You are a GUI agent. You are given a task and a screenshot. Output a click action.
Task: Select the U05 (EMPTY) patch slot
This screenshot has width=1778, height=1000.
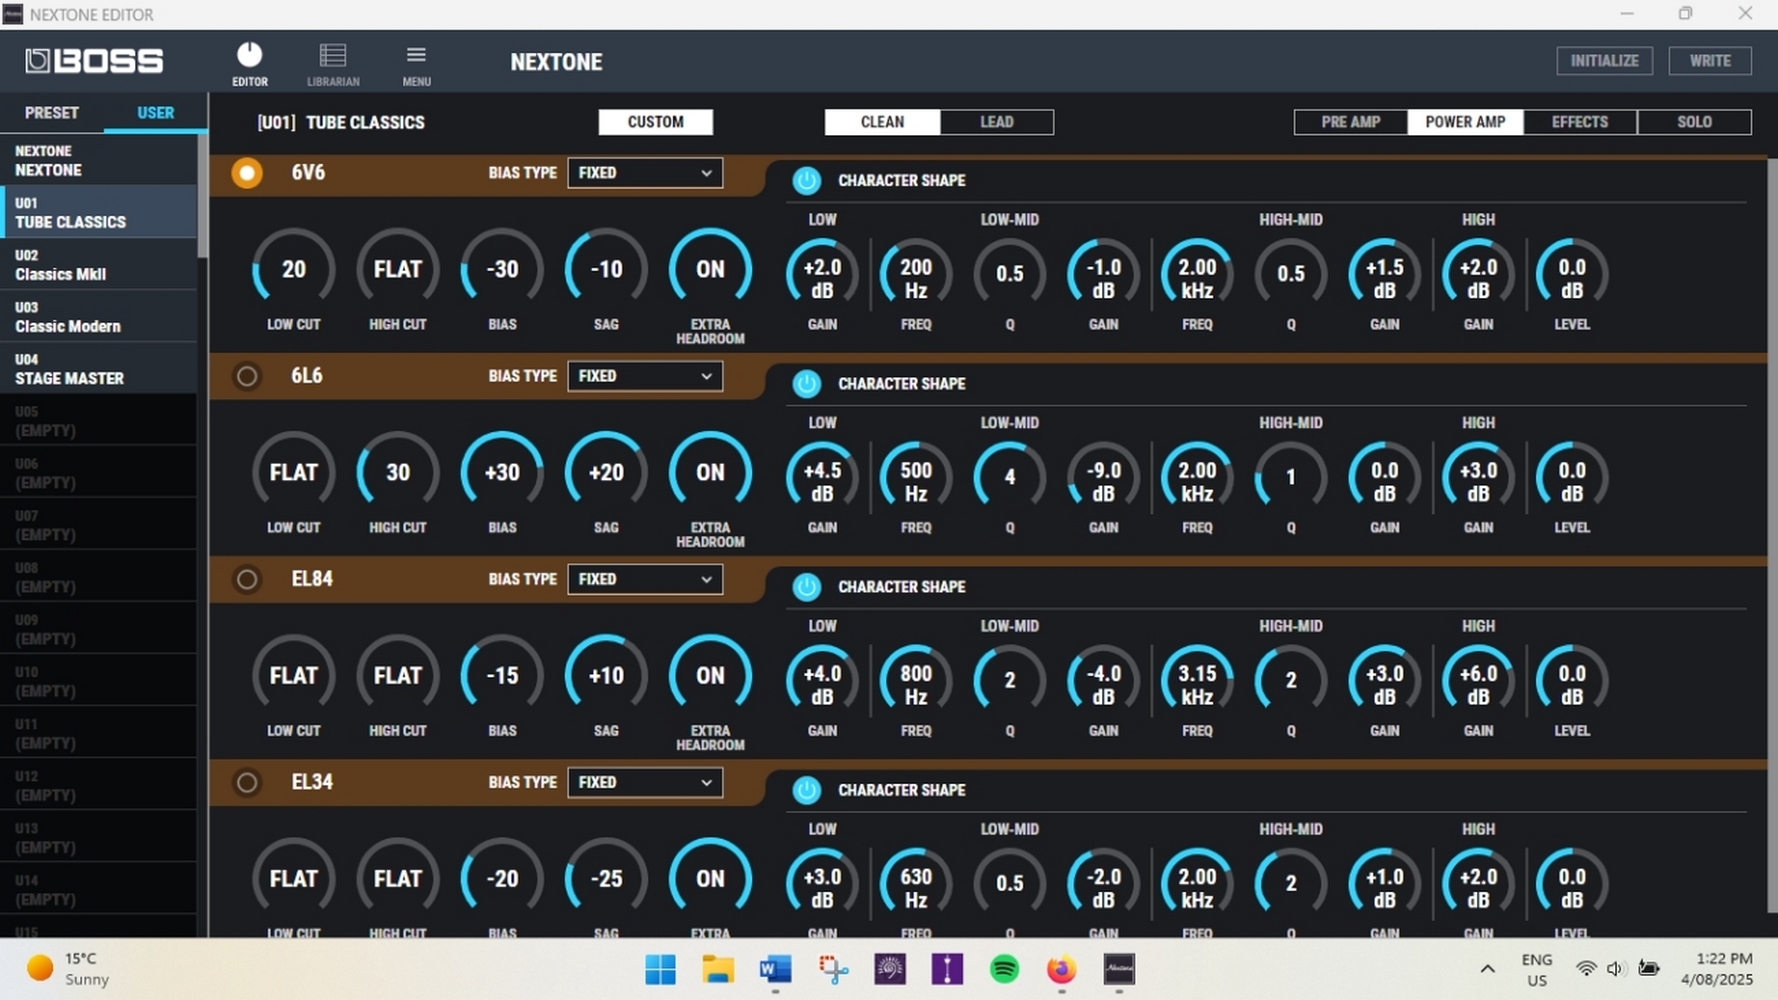(x=99, y=421)
